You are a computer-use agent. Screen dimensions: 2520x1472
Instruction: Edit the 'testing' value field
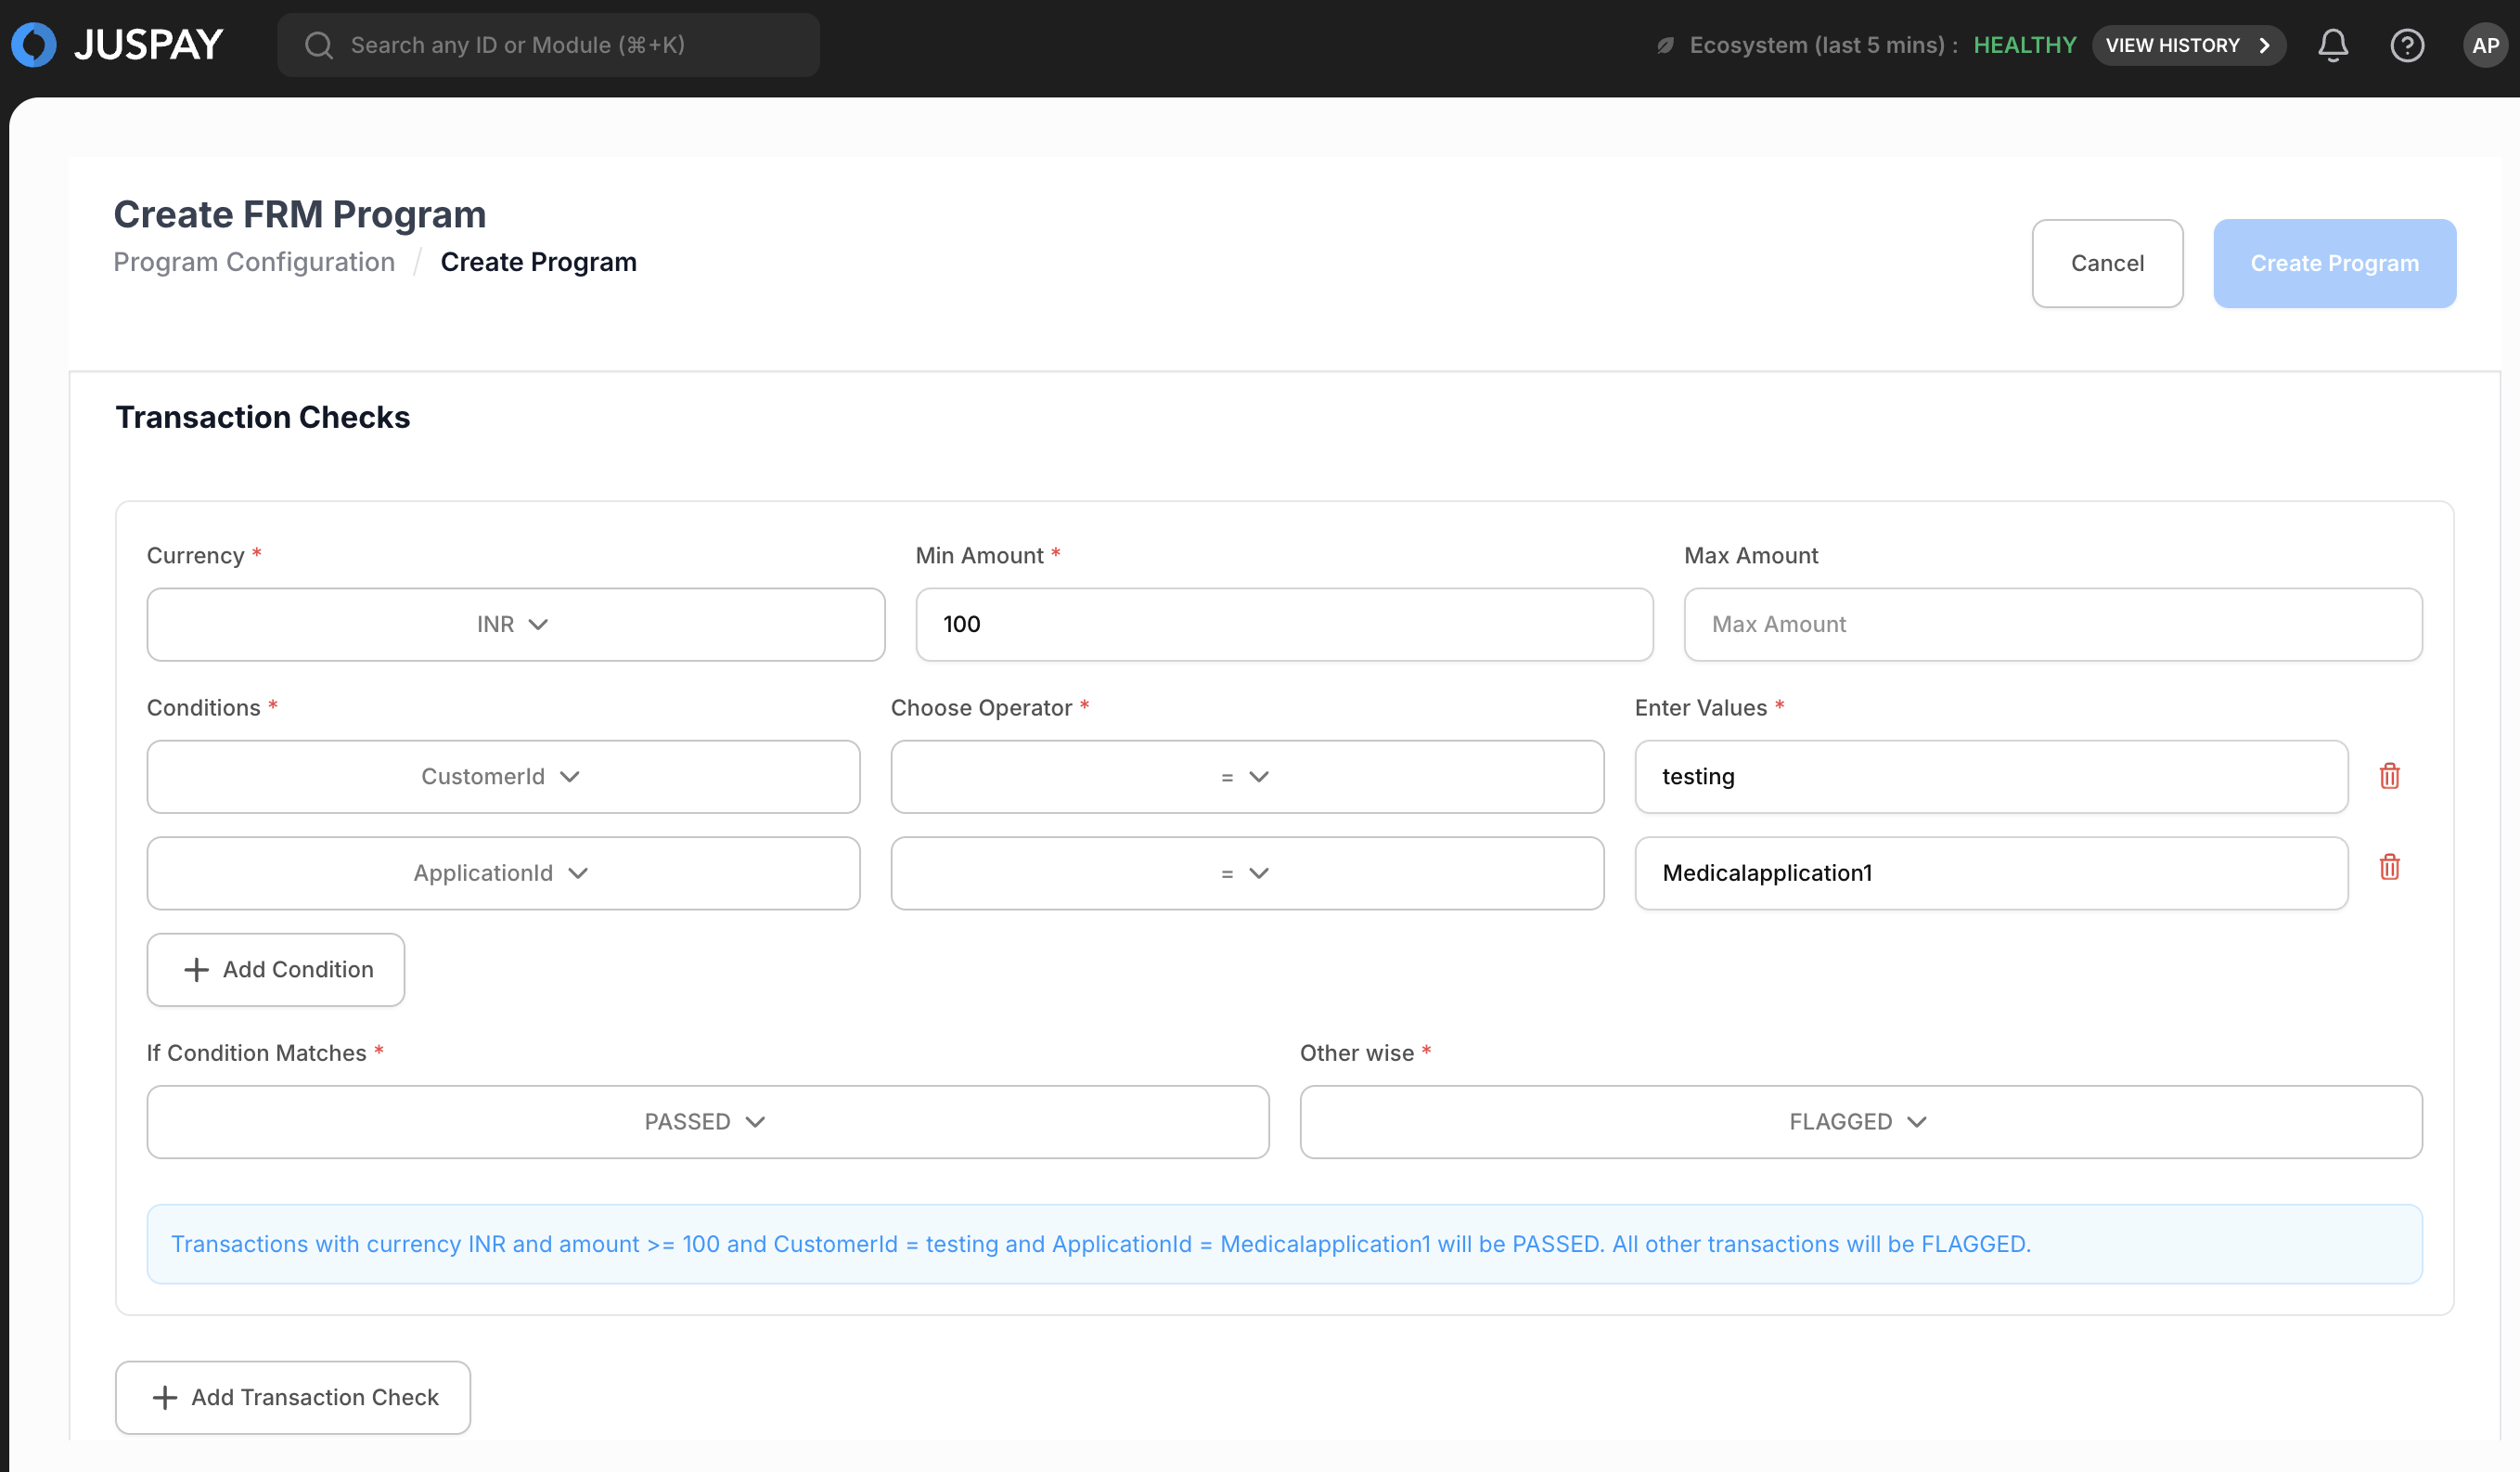[x=1991, y=776]
